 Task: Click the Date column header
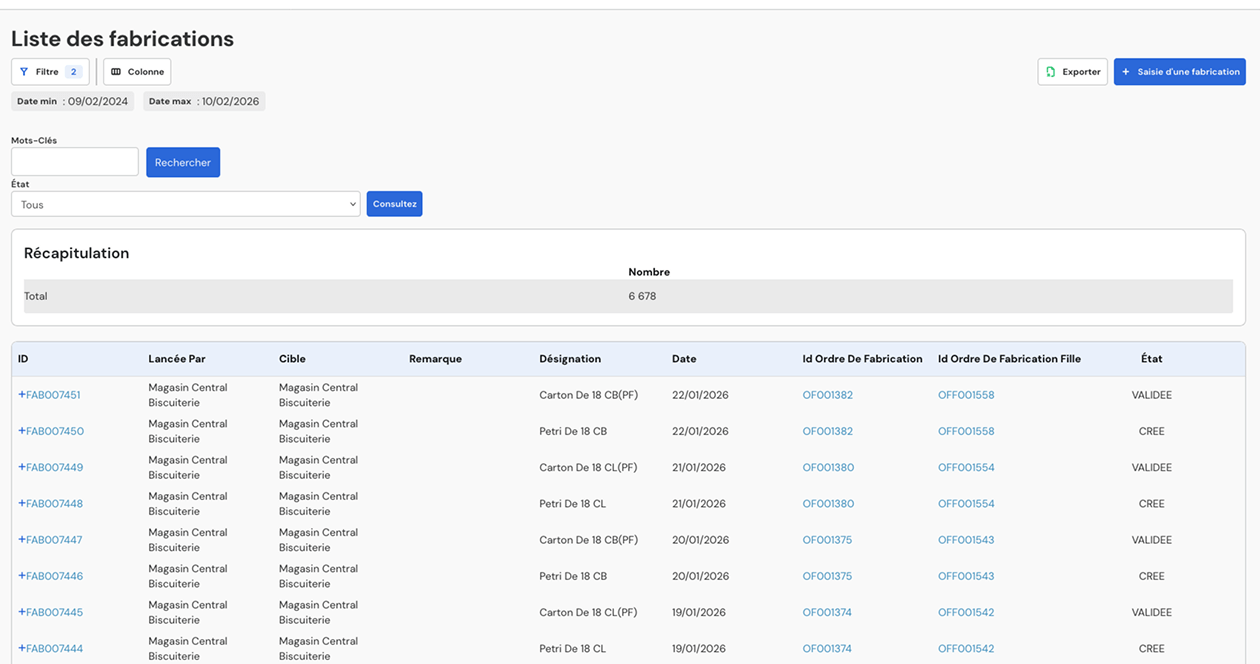pyautogui.click(x=684, y=358)
